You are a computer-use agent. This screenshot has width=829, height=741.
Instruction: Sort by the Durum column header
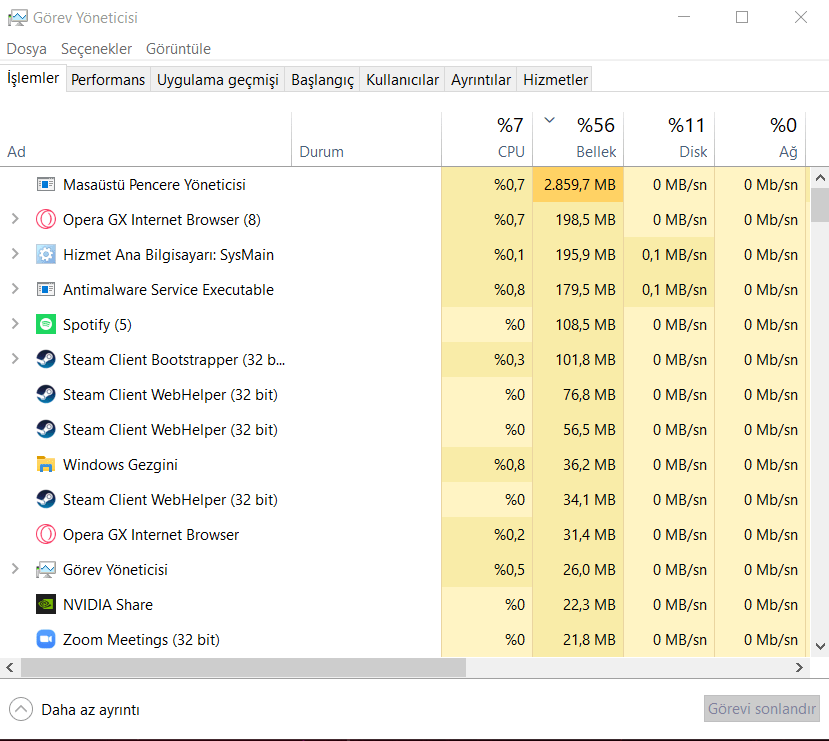[366, 140]
